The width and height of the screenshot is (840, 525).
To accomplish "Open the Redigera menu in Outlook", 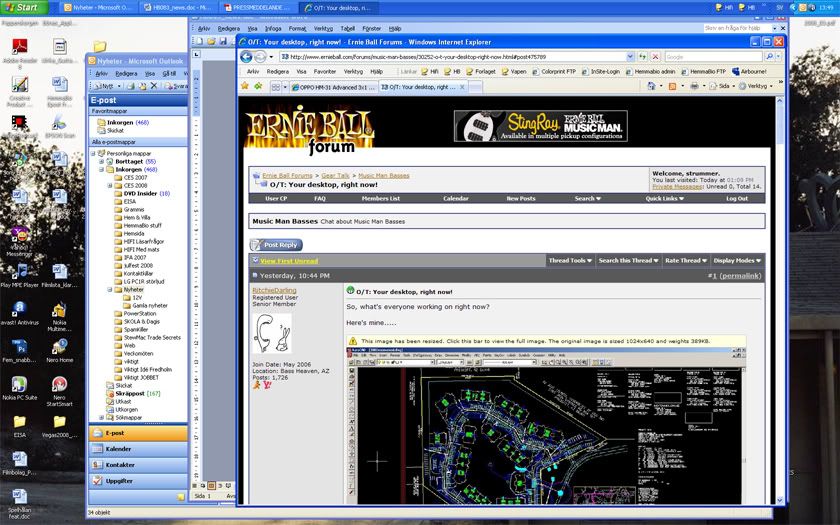I will coord(126,73).
